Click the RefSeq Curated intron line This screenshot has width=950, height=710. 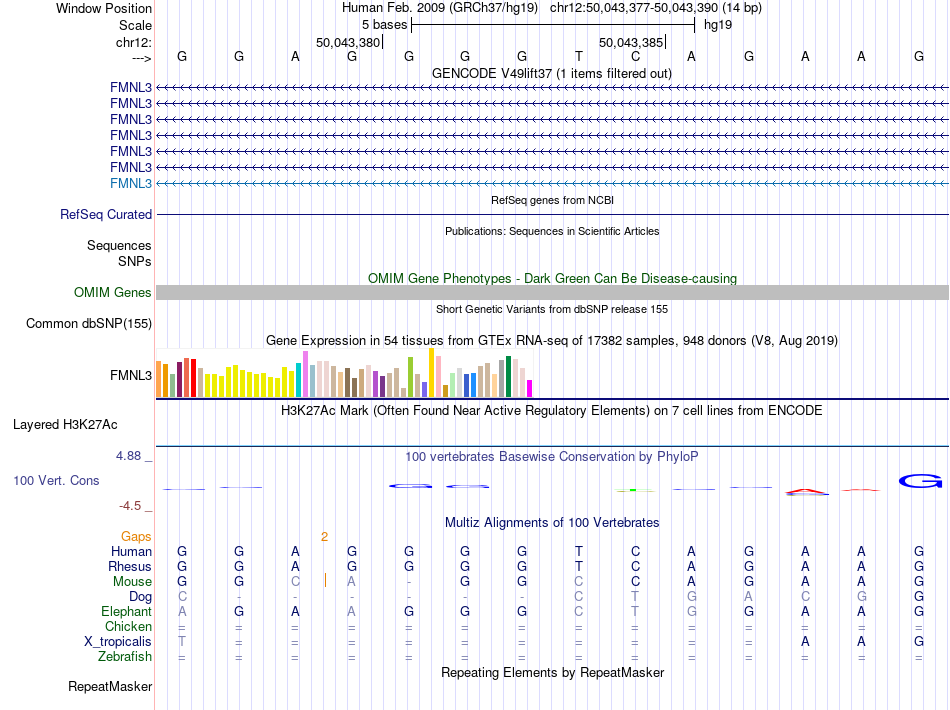tap(552, 214)
